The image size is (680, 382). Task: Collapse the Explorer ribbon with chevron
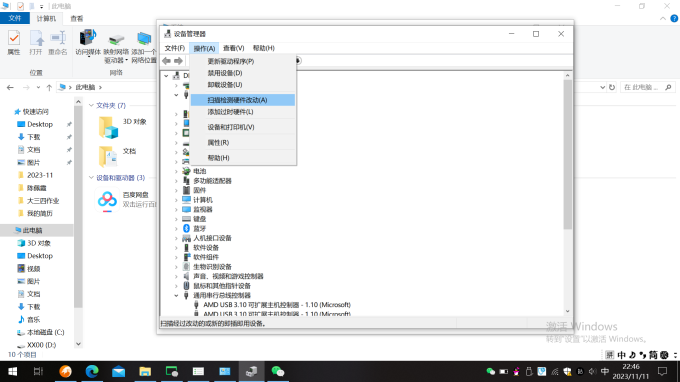point(663,18)
